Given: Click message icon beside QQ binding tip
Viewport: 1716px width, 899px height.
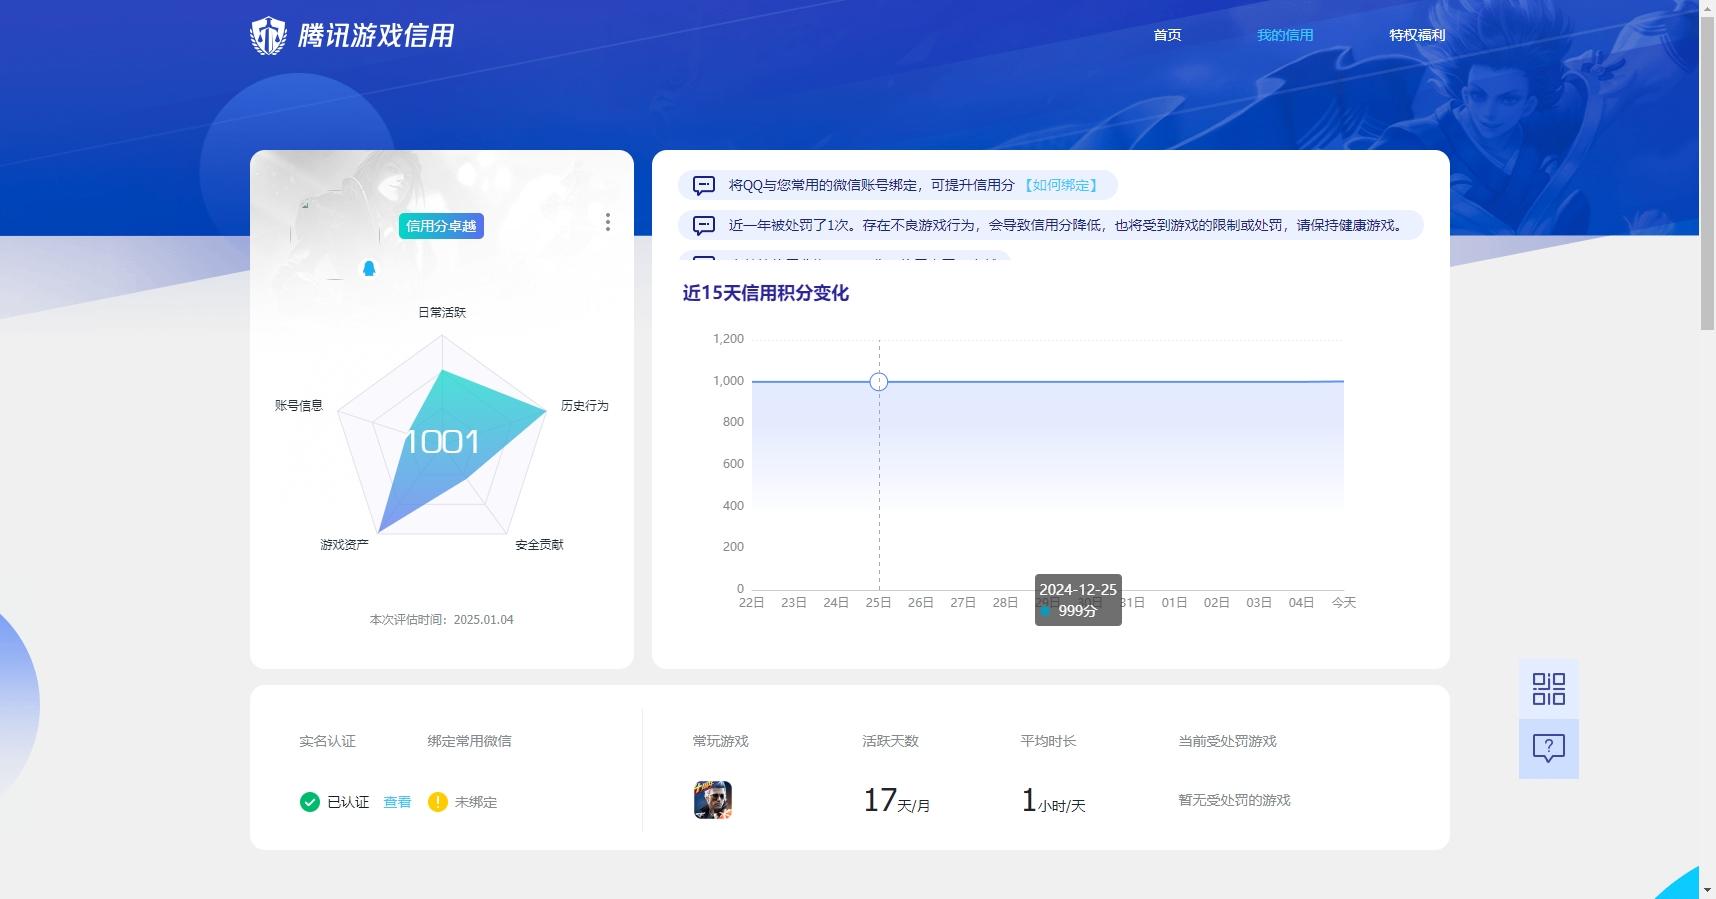Looking at the screenshot, I should point(704,185).
